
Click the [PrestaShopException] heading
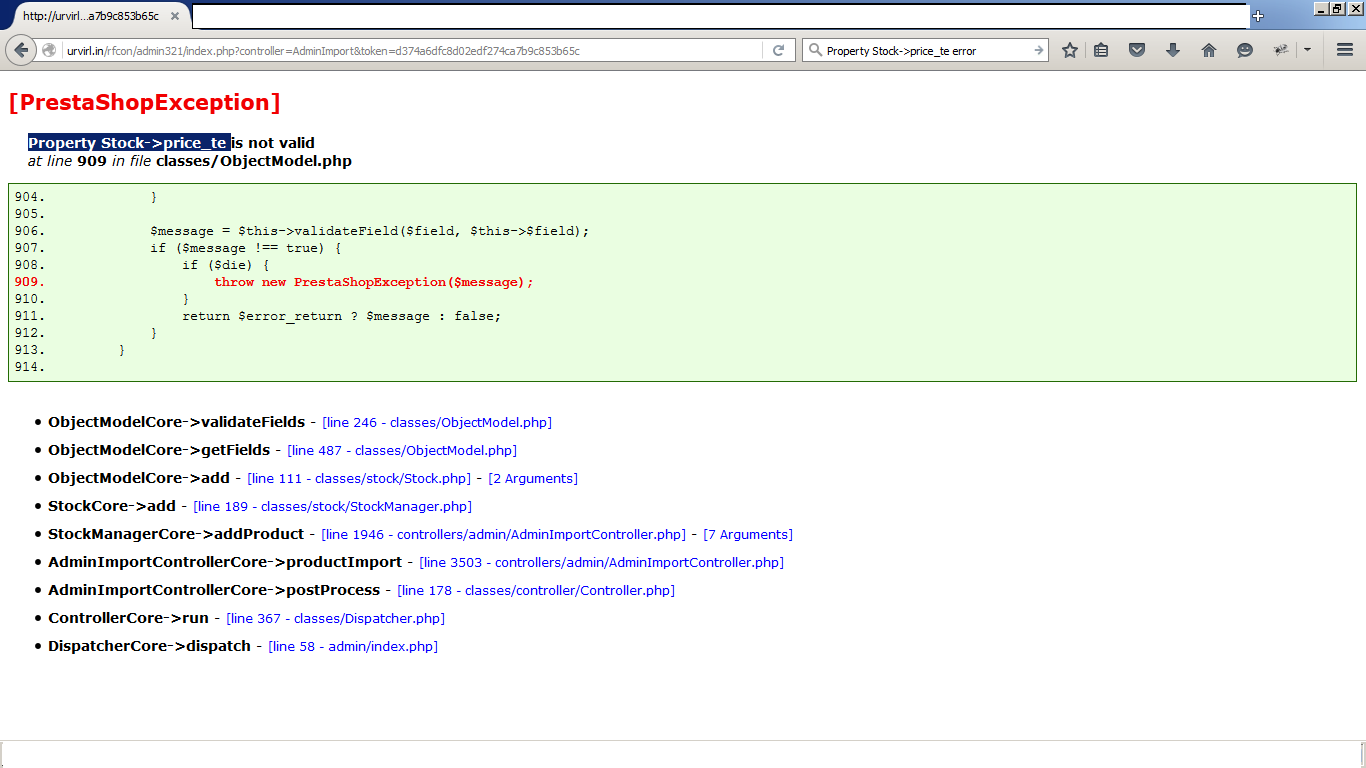click(x=144, y=102)
